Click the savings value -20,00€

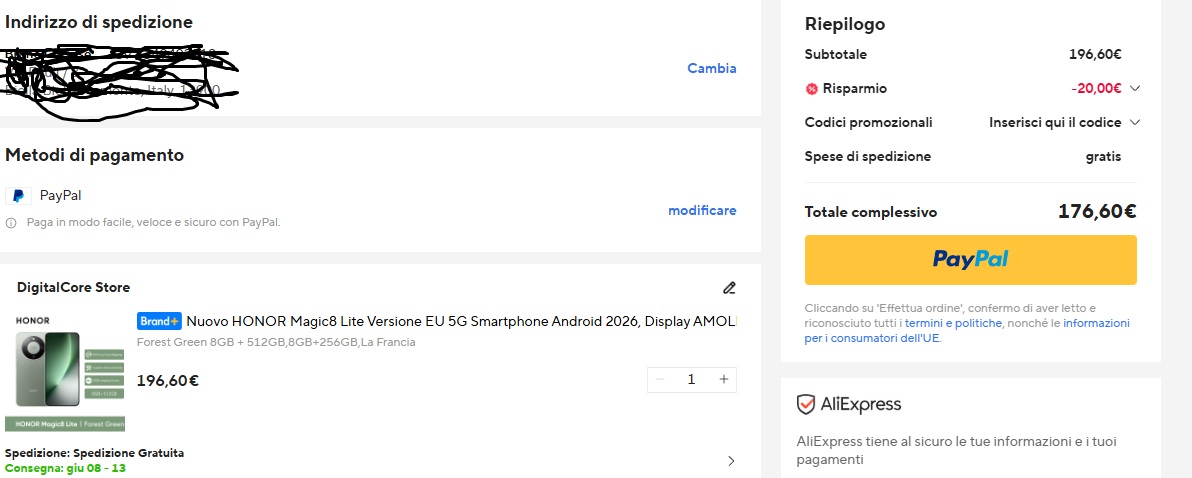coord(1096,88)
